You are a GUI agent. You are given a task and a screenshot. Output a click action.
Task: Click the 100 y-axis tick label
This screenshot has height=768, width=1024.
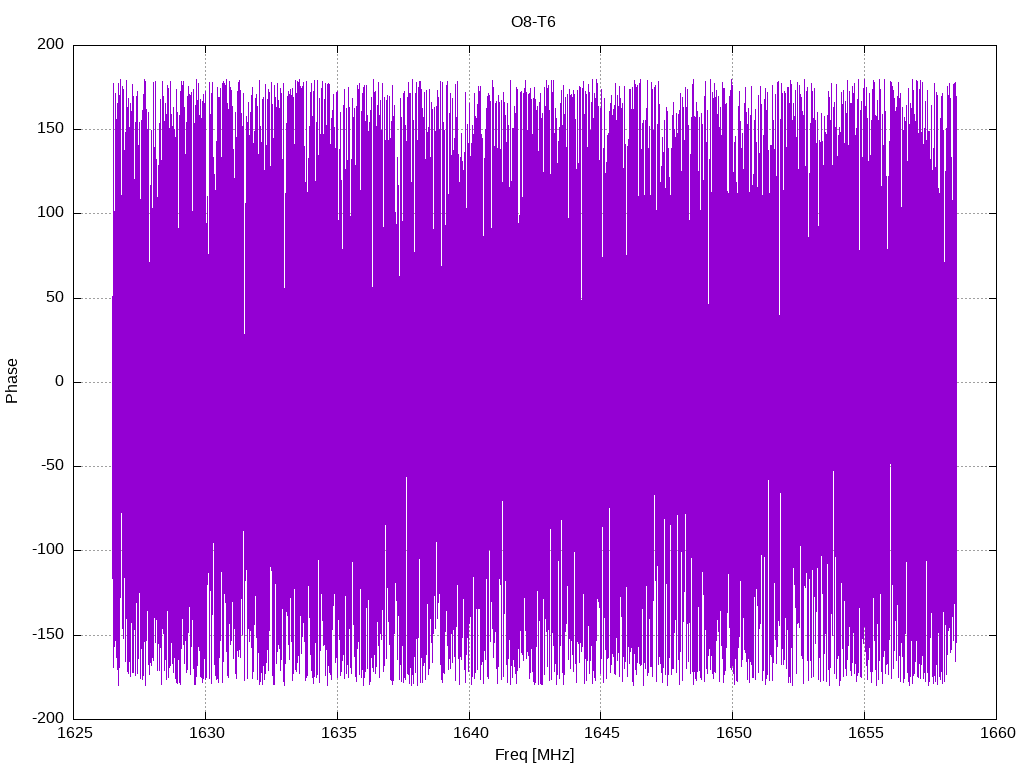(x=51, y=213)
